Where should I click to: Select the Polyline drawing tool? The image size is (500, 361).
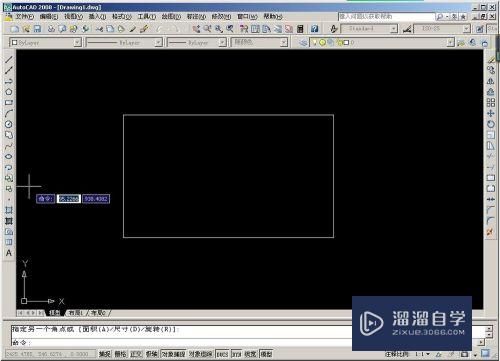pos(9,81)
